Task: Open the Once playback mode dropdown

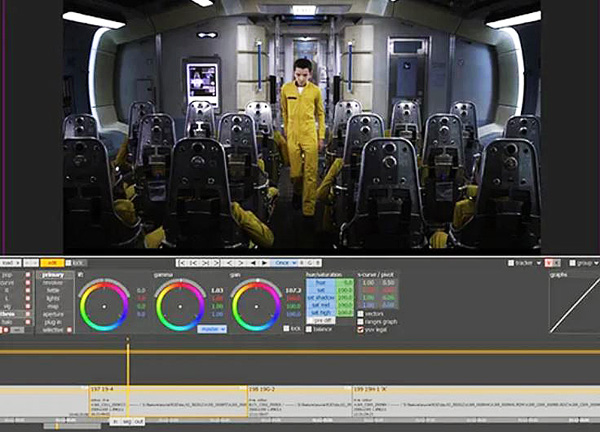Action: coord(284,263)
